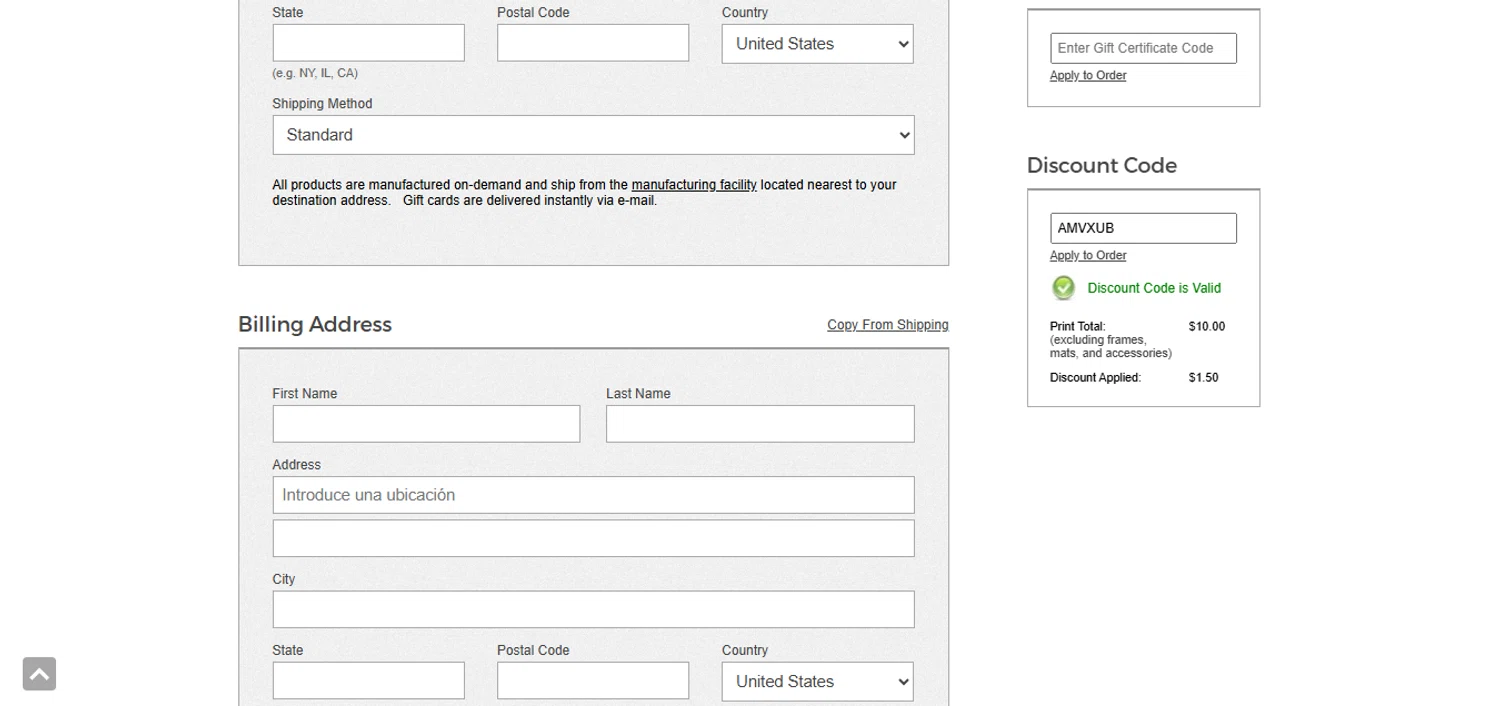Click the Discount Code is Valid text
This screenshot has height=706, width=1500.
pyautogui.click(x=1154, y=288)
